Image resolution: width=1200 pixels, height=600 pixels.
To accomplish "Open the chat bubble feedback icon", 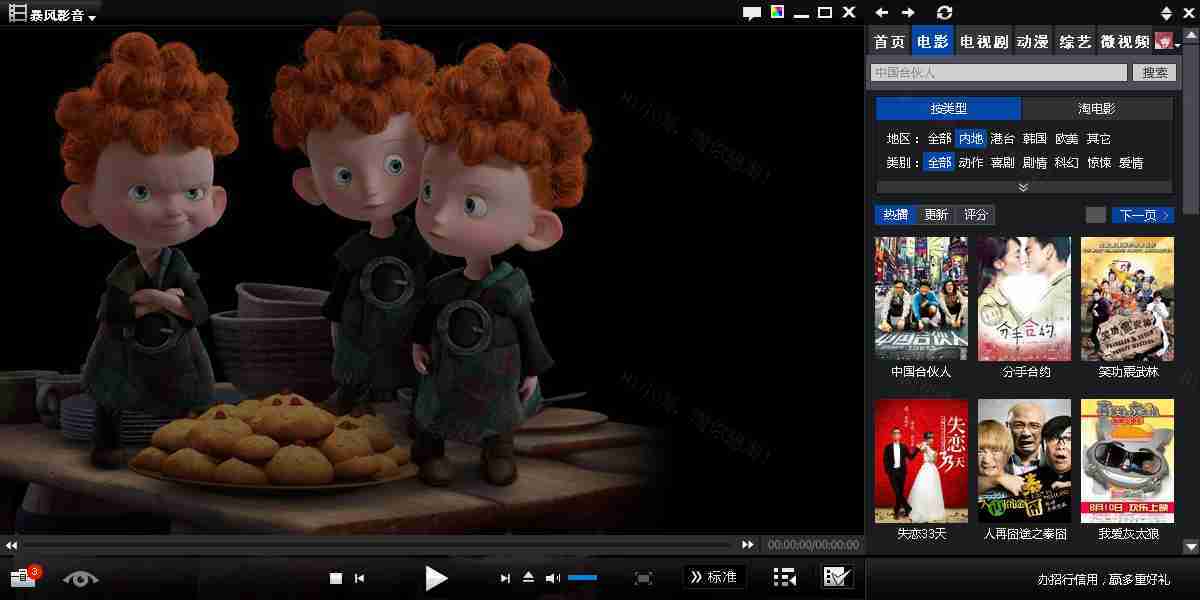I will [752, 13].
